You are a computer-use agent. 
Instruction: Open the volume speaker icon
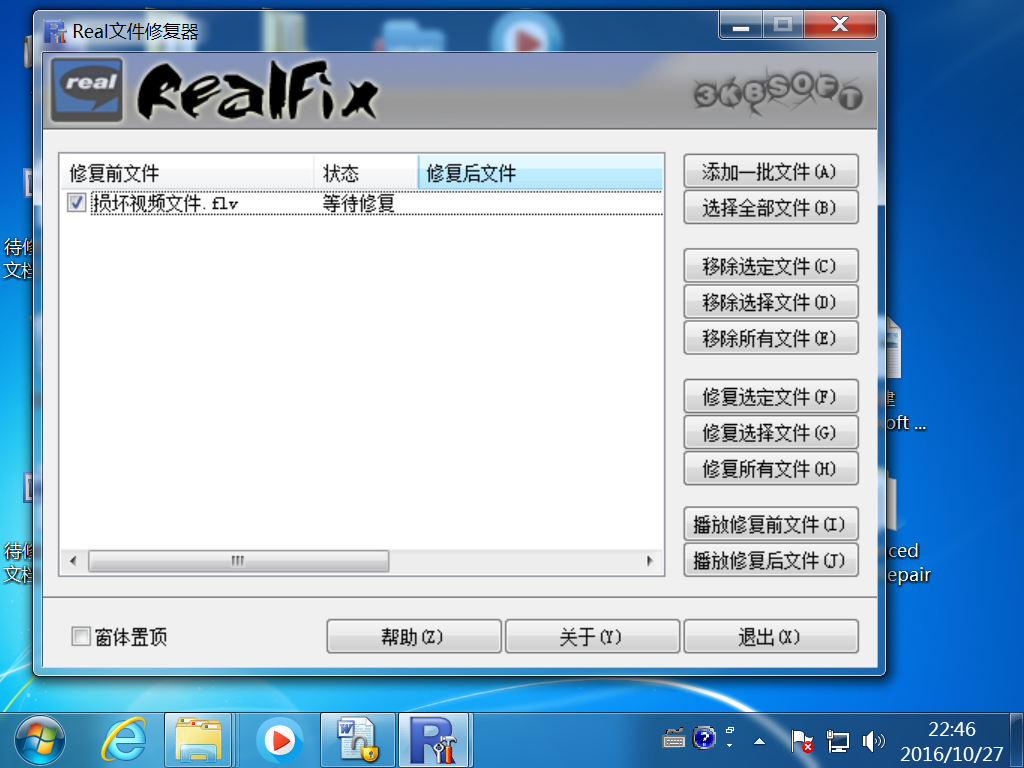tap(873, 741)
